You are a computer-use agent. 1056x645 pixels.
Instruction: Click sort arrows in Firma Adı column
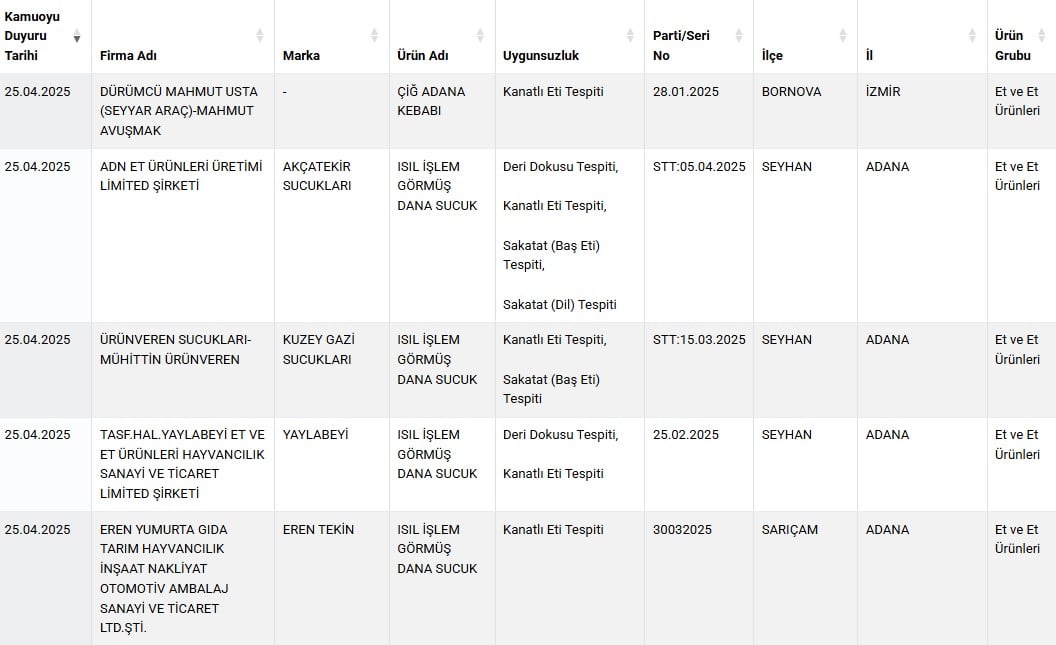coord(259,36)
